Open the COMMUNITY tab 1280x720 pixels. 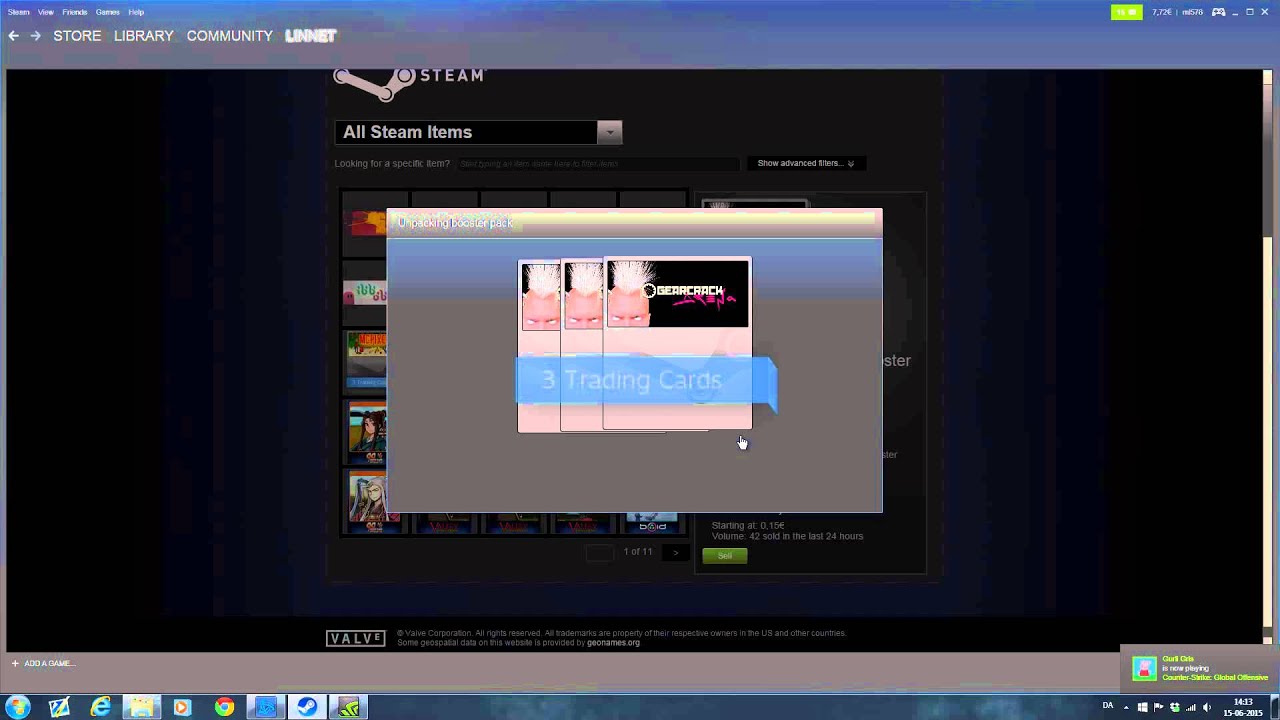(229, 36)
